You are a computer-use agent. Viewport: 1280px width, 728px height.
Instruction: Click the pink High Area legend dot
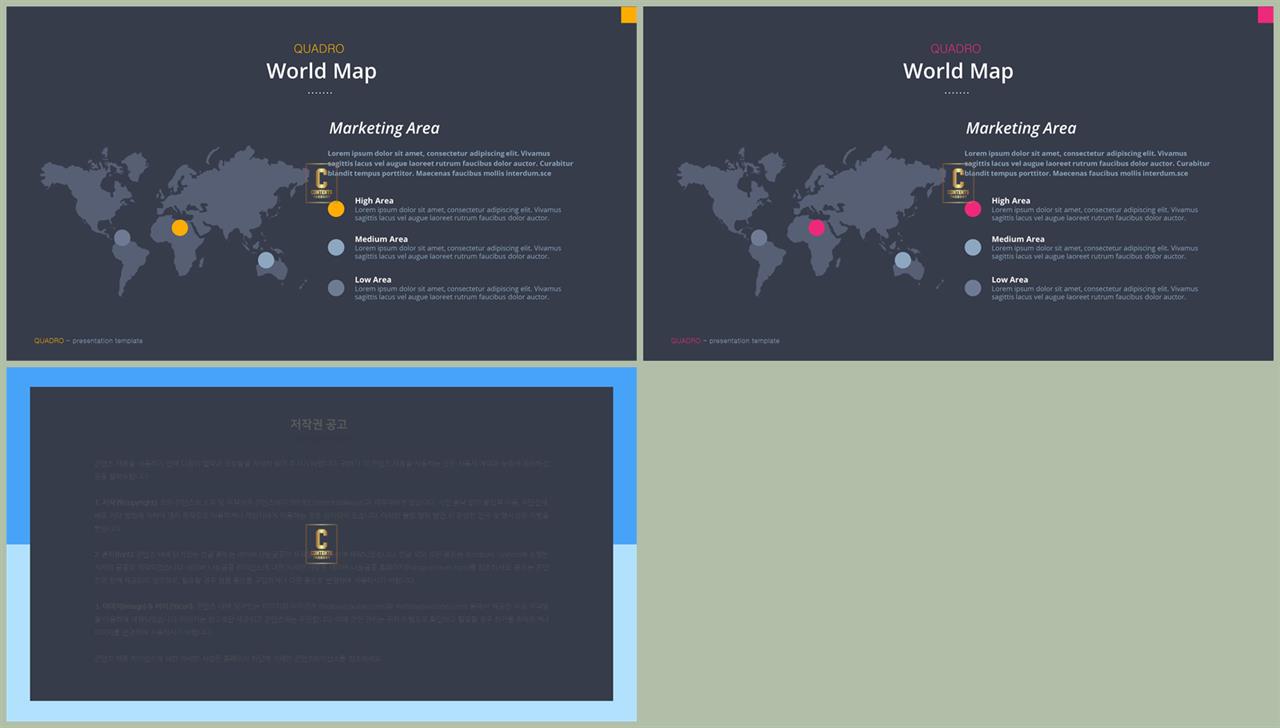click(973, 209)
